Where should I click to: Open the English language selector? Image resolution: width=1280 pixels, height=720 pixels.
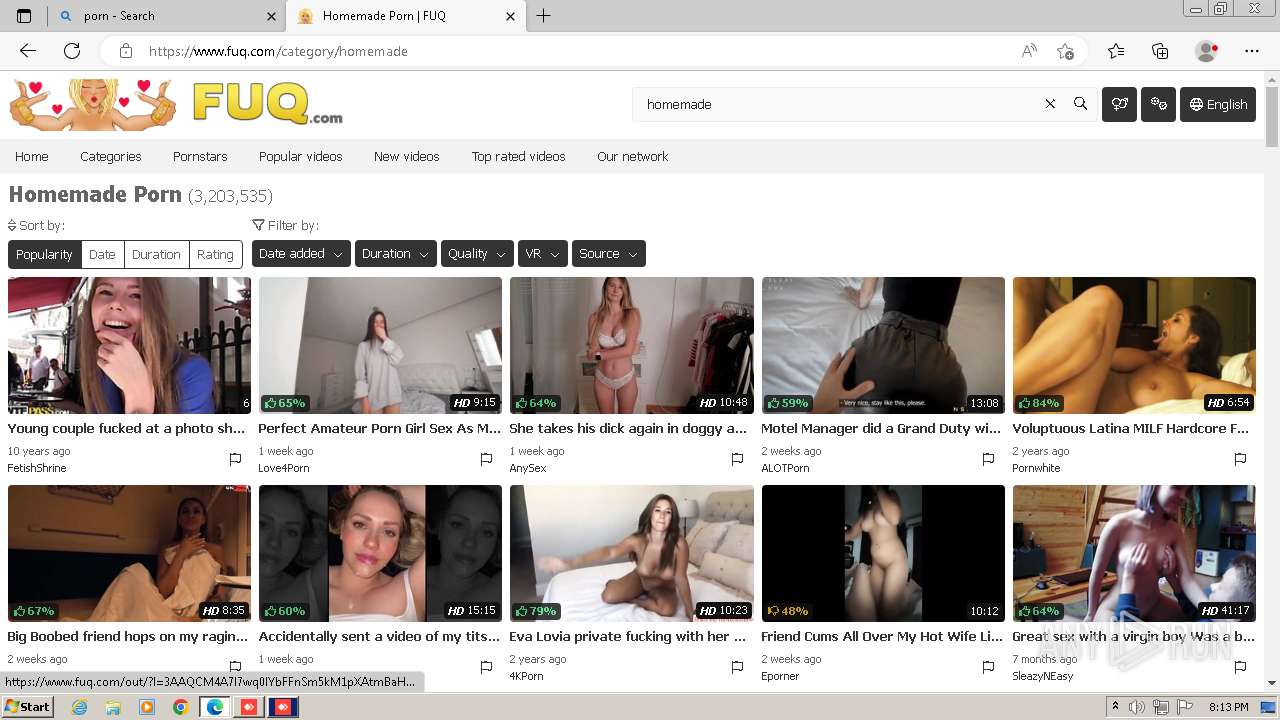(1218, 104)
